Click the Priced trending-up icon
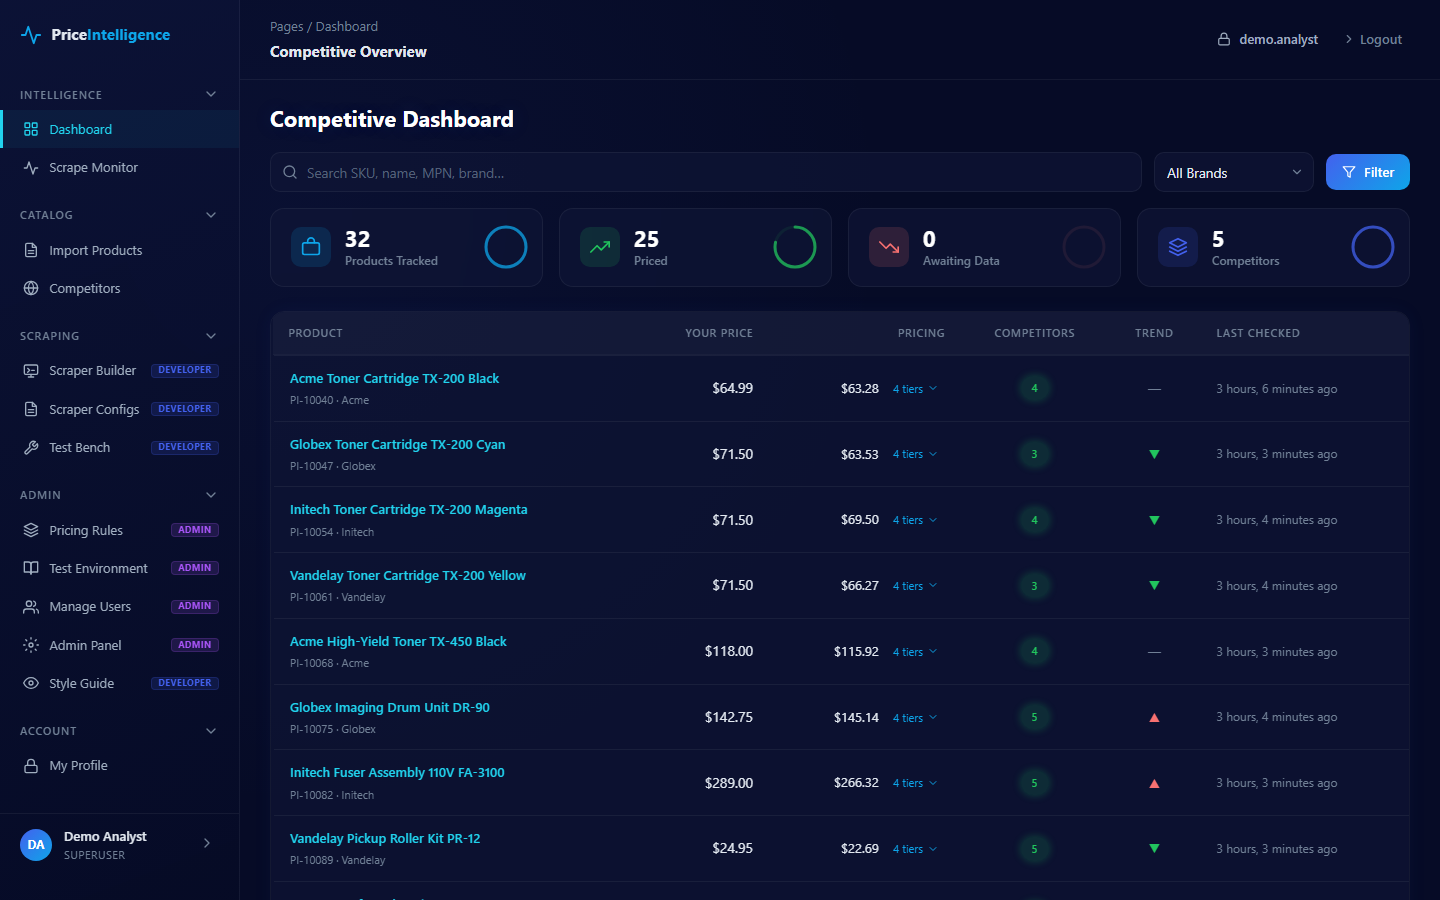The image size is (1440, 900). click(x=600, y=247)
